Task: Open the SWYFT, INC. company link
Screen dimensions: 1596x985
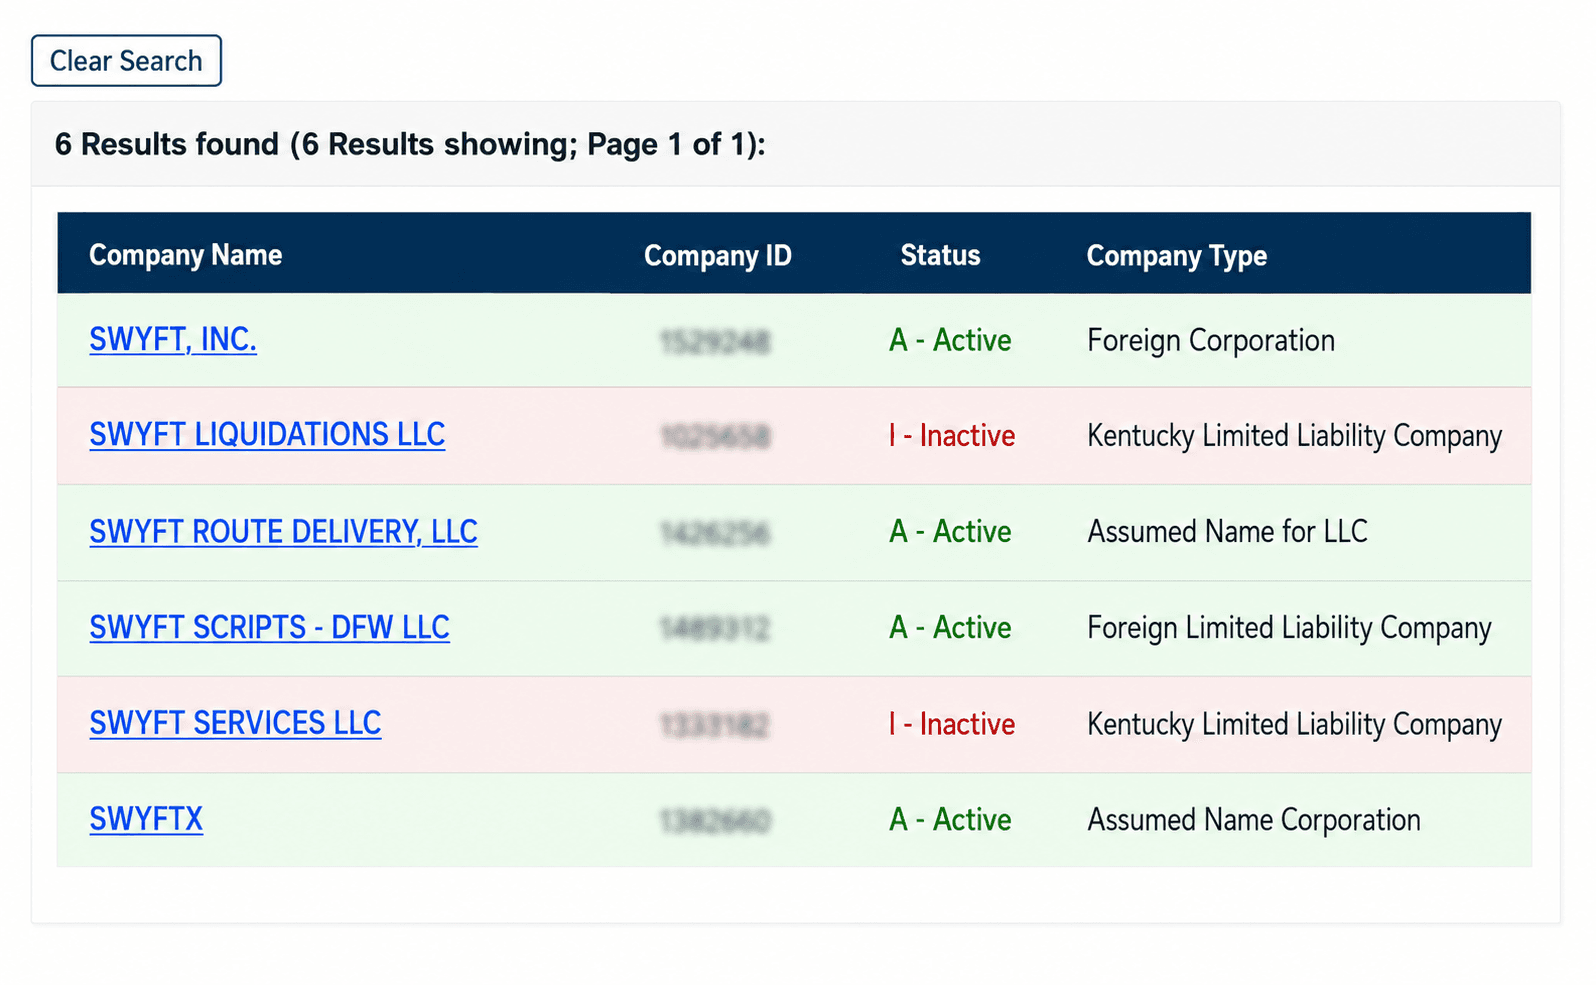Action: pos(173,340)
